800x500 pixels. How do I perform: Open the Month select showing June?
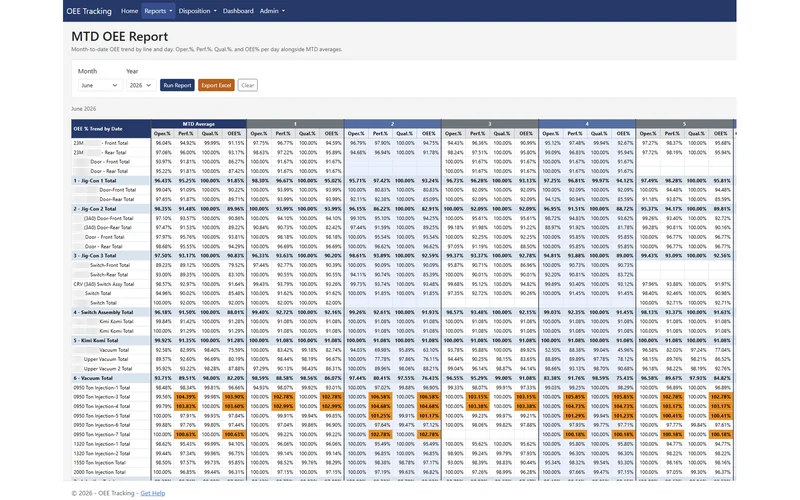tap(99, 85)
